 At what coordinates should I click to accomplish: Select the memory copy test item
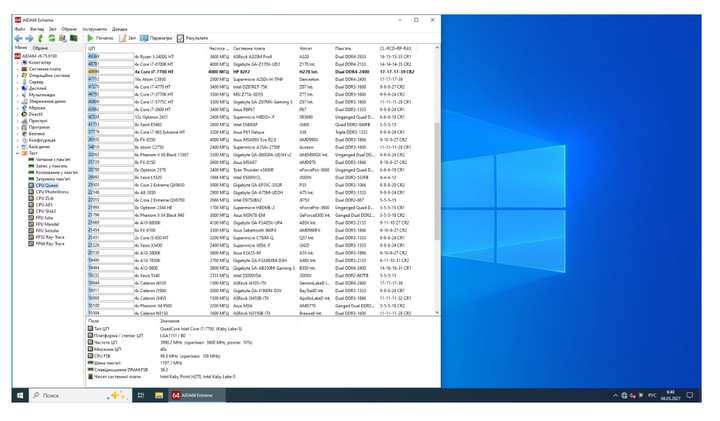pyautogui.click(x=53, y=172)
